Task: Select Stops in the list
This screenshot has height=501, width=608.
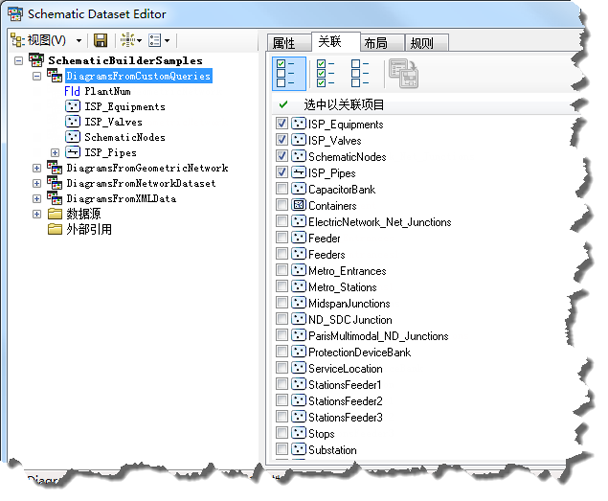Action: (x=321, y=434)
